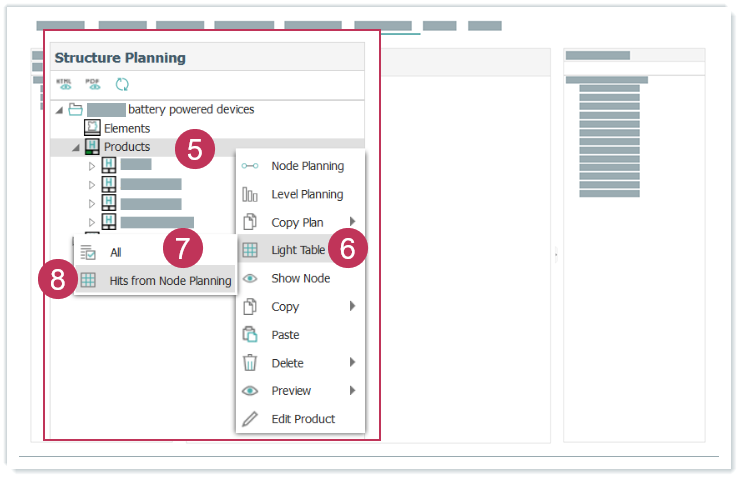Click the folder icon of battery powered devices
Viewport: 741px width, 479px height.
click(x=75, y=109)
